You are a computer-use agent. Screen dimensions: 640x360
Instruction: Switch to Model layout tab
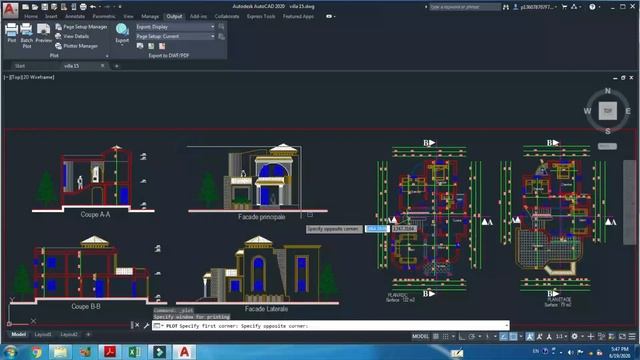click(18, 334)
